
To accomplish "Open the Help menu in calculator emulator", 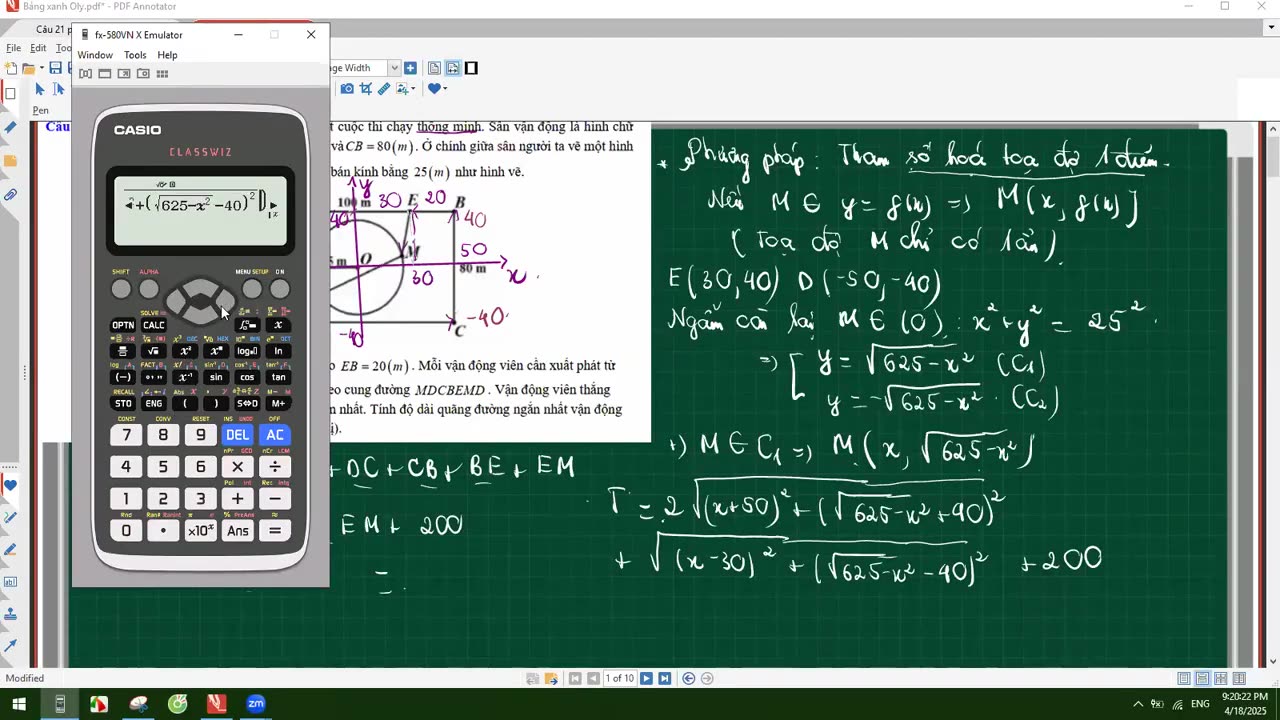I will (167, 55).
